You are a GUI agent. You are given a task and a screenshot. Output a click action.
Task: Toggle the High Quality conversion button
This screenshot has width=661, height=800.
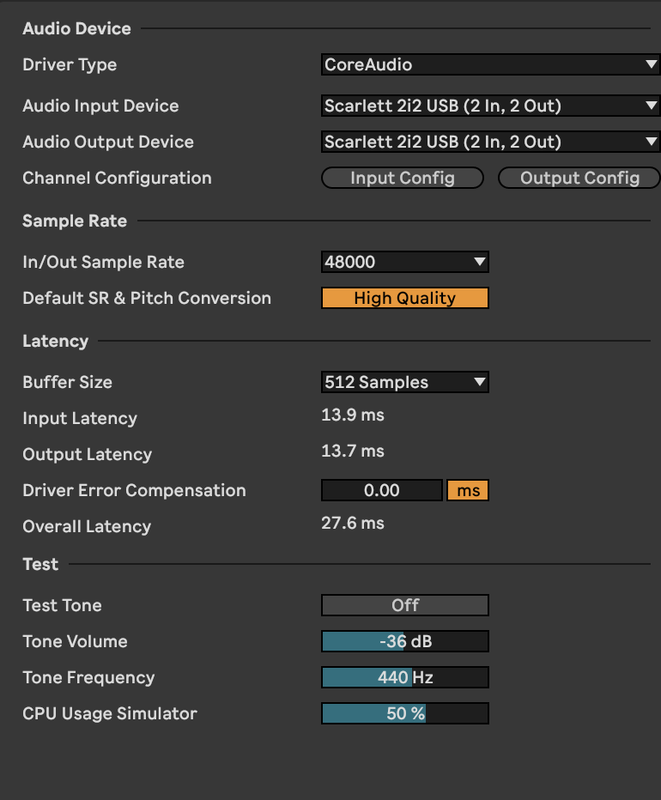(405, 298)
